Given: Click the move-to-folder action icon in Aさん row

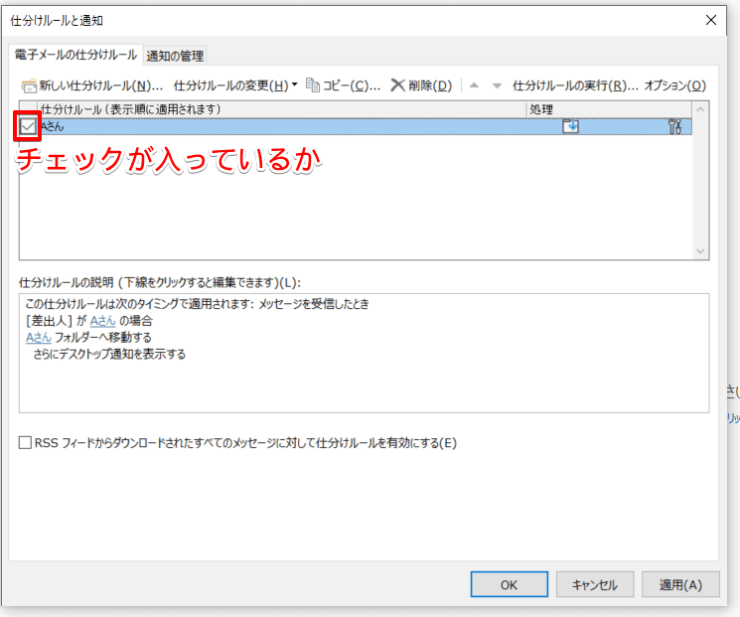Looking at the screenshot, I should click(571, 126).
